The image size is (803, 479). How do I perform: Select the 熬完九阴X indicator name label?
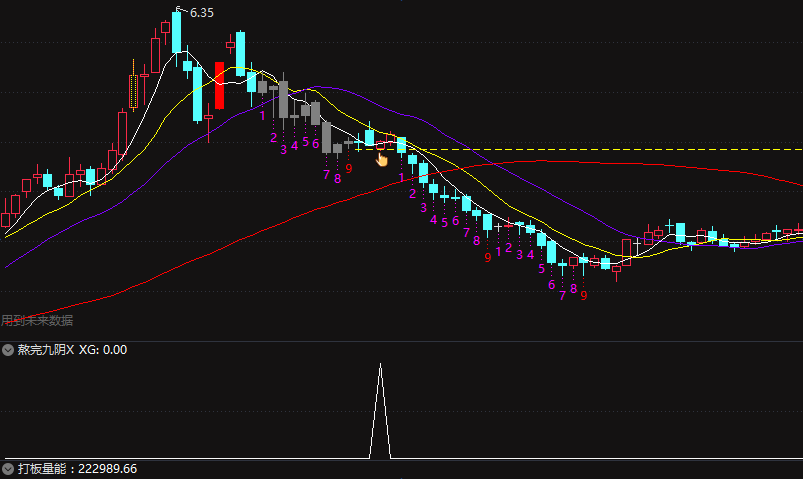pyautogui.click(x=46, y=350)
